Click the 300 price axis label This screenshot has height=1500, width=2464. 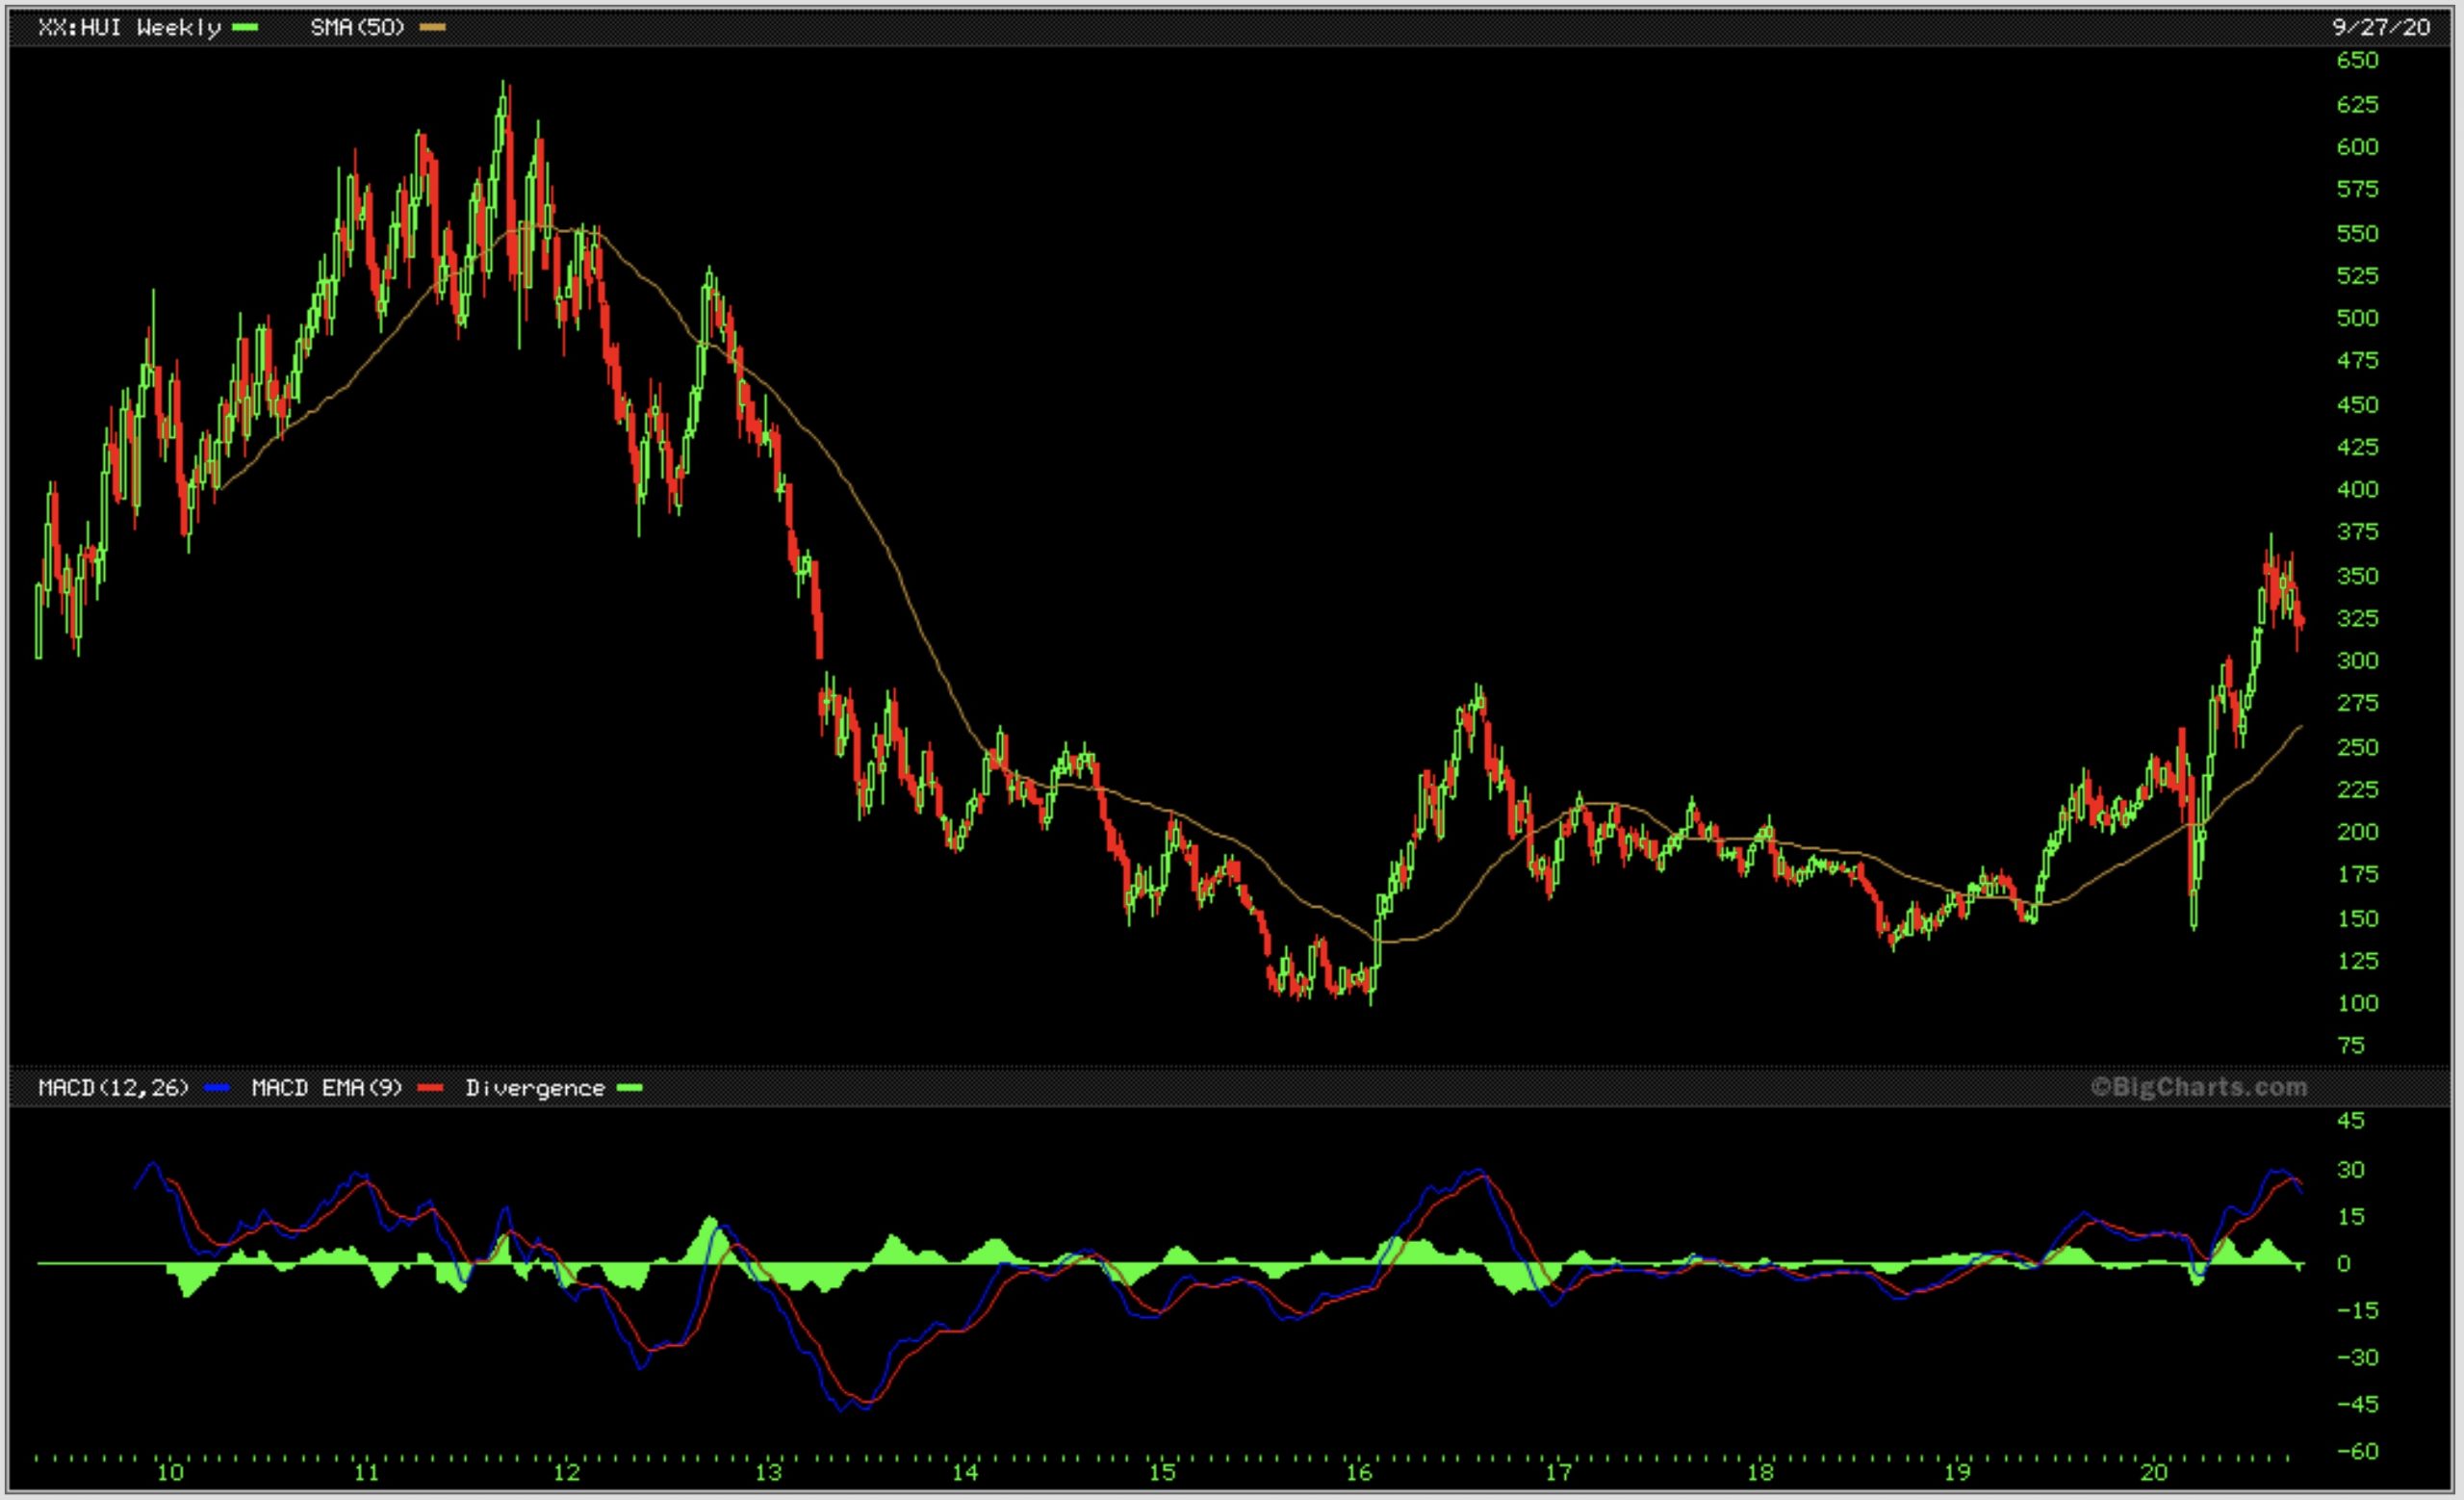click(x=2357, y=661)
